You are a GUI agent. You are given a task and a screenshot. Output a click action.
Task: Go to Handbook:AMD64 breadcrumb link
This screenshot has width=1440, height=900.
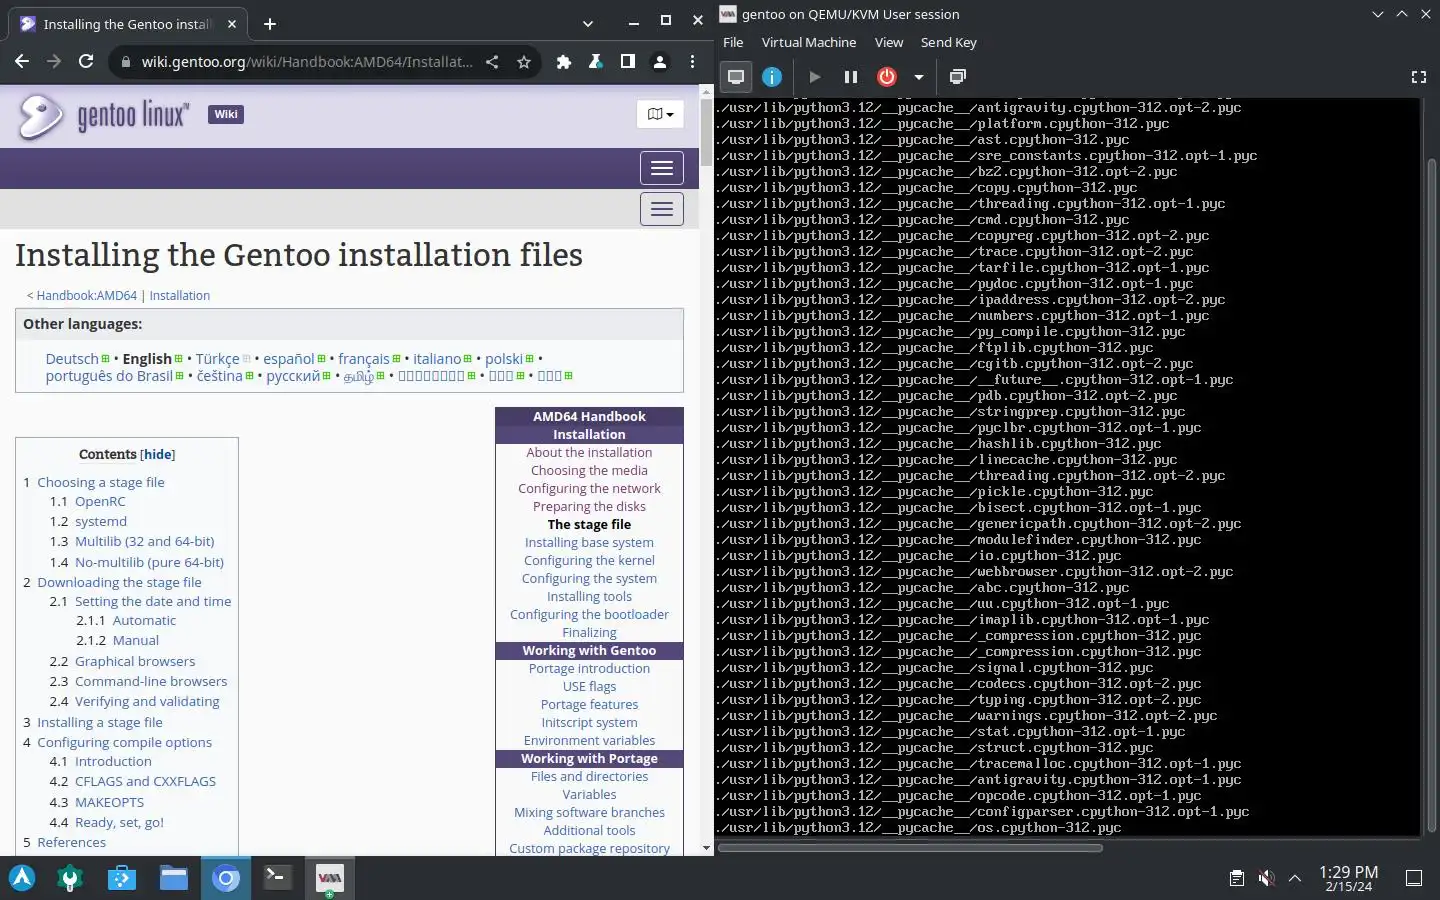tap(87, 296)
